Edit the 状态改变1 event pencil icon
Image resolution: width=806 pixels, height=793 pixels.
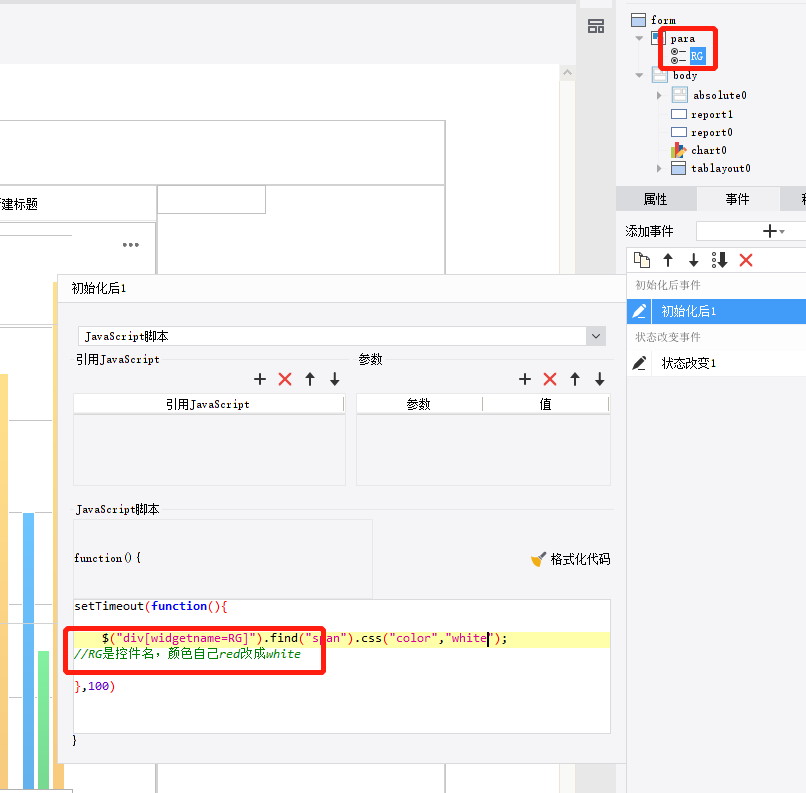point(639,363)
